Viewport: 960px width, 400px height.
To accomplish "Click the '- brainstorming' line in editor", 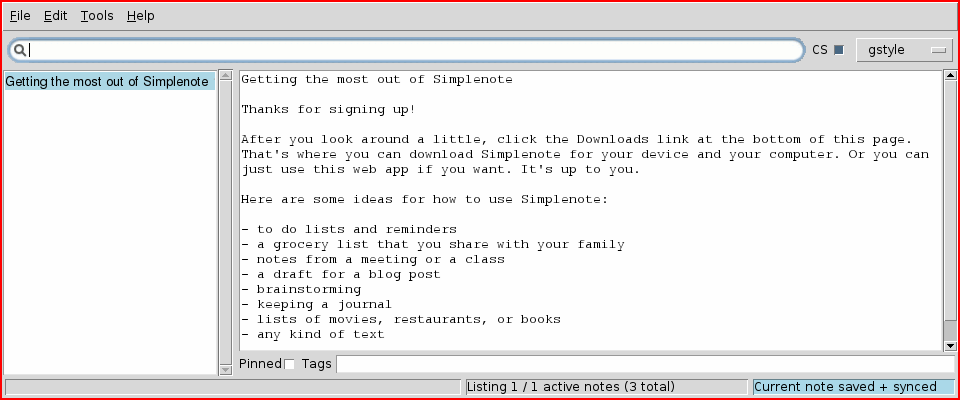I will pyautogui.click(x=301, y=289).
